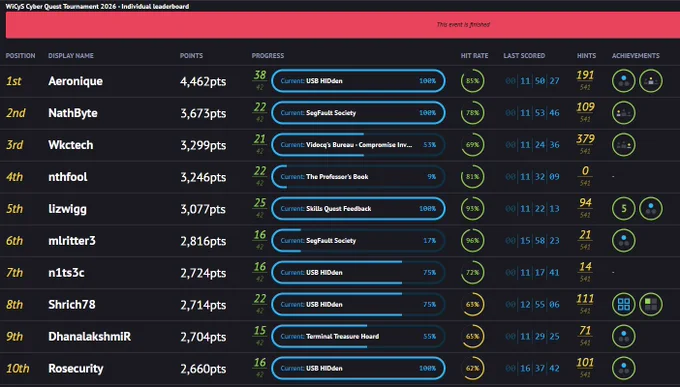The height and width of the screenshot is (387, 680).
Task: Click Aeronique's podium achievement badge
Action: [x=651, y=81]
